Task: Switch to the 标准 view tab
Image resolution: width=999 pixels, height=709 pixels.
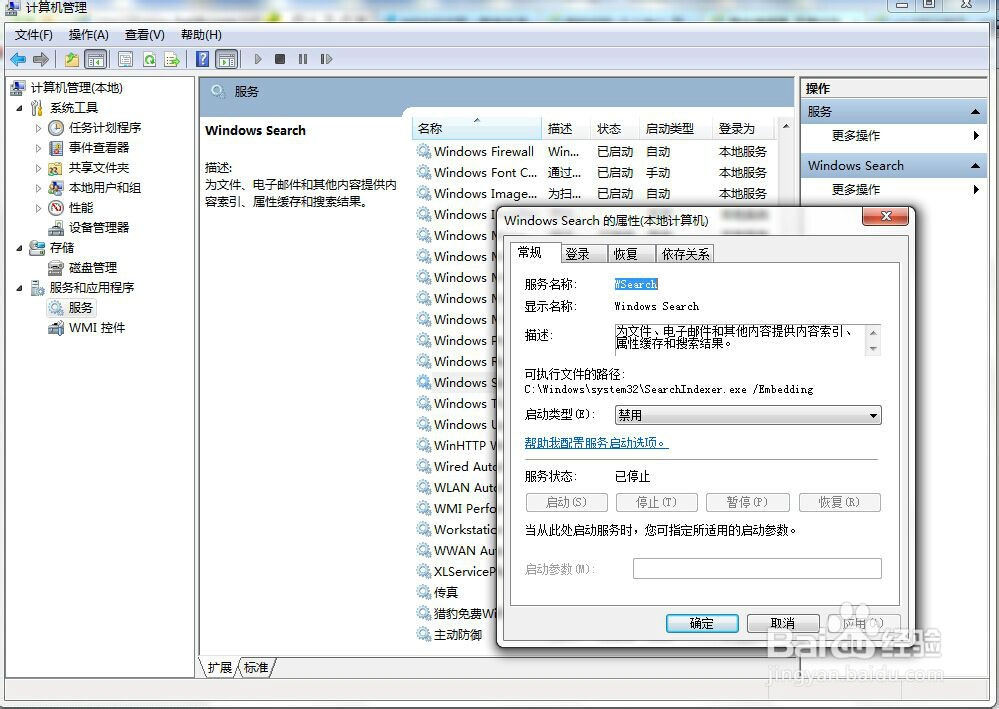Action: tap(256, 668)
